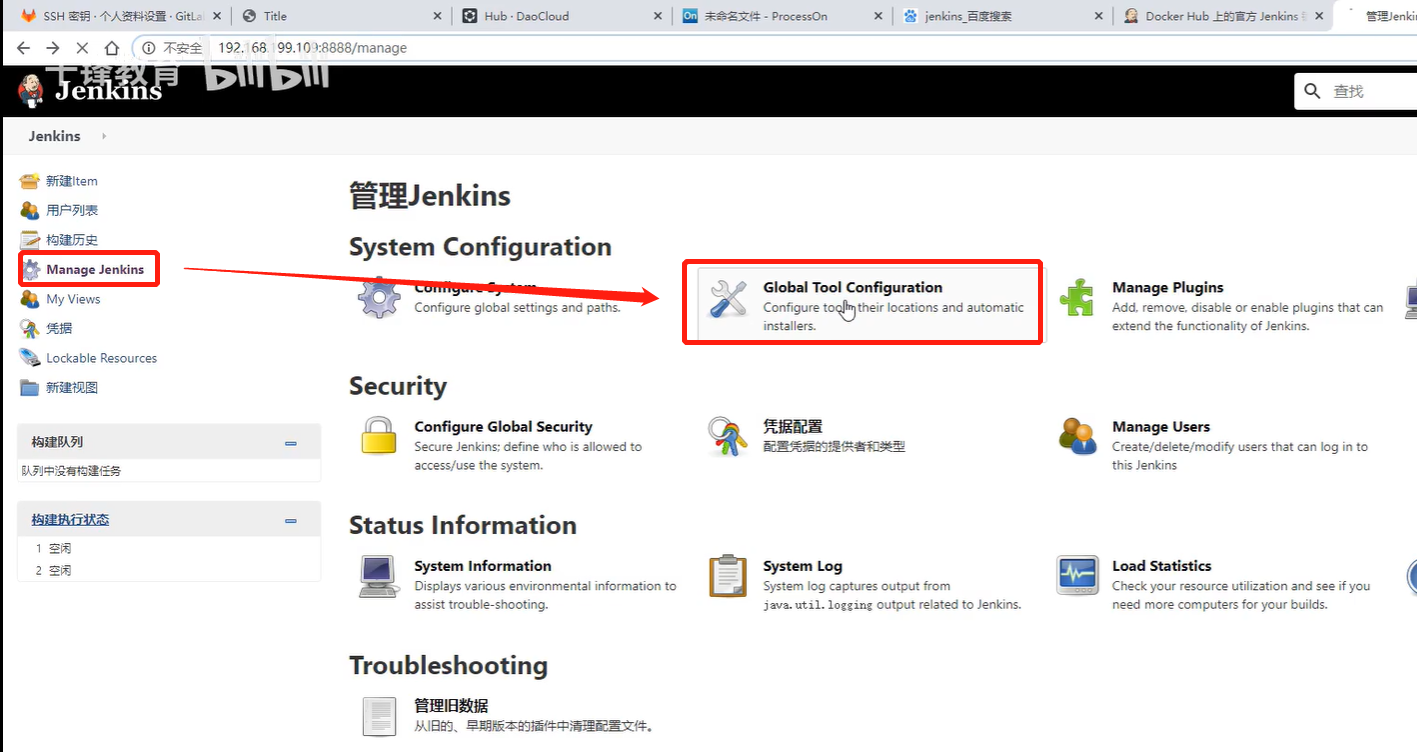Image resolution: width=1417 pixels, height=752 pixels.
Task: Switch to the Title browser tab
Action: point(341,16)
